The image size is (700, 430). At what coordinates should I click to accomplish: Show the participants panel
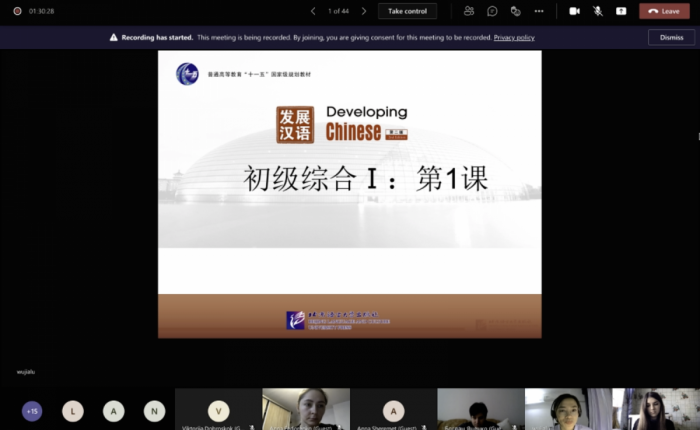coord(469,11)
